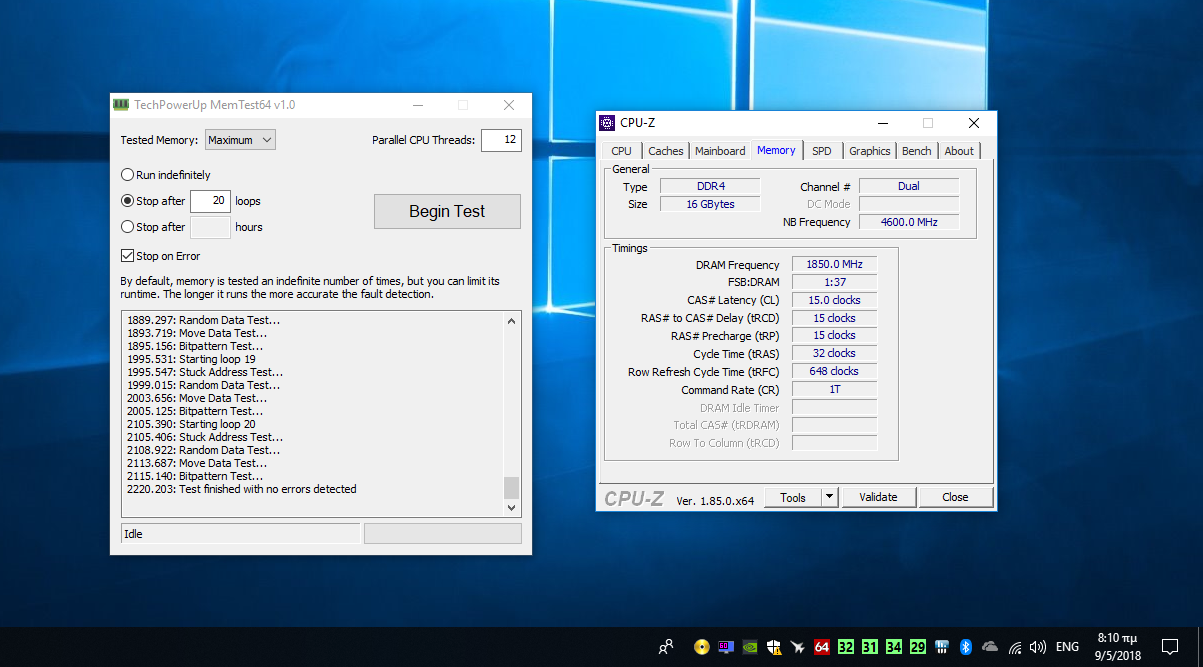Click the log scroll up arrow

coord(511,321)
